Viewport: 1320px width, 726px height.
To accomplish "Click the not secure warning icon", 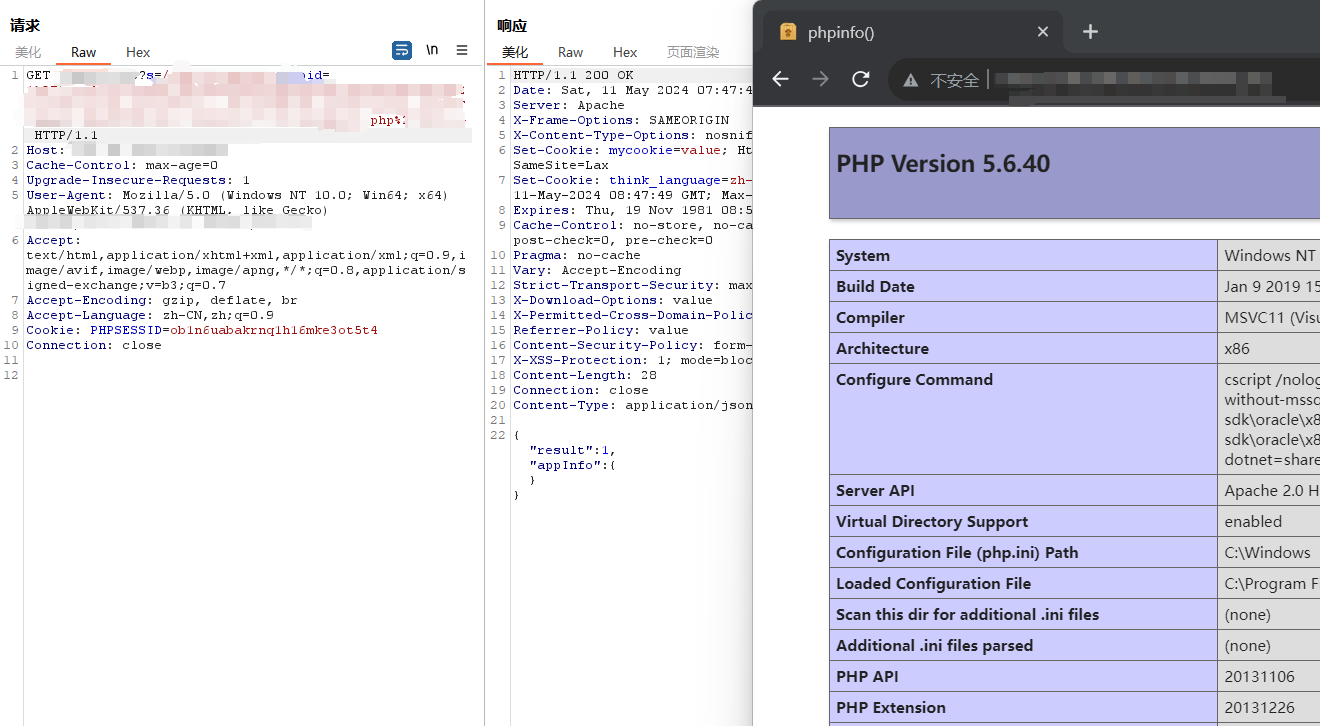I will click(x=910, y=80).
